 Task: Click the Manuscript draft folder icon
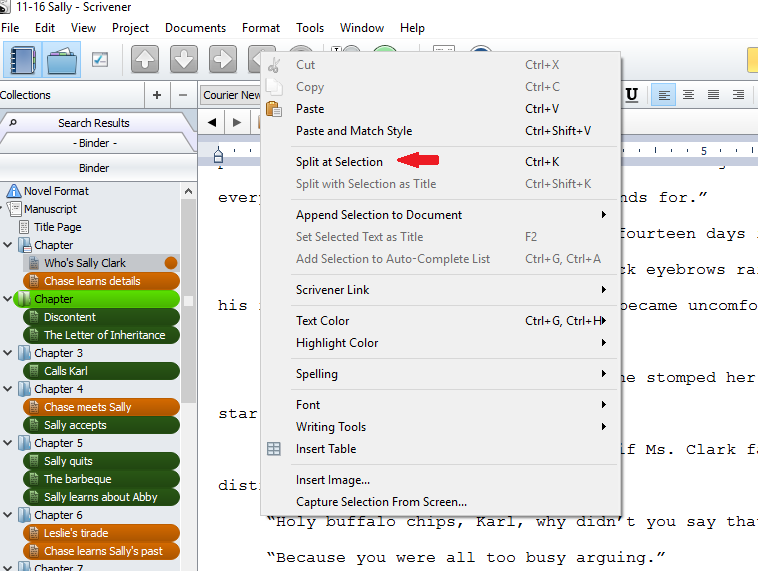15,209
